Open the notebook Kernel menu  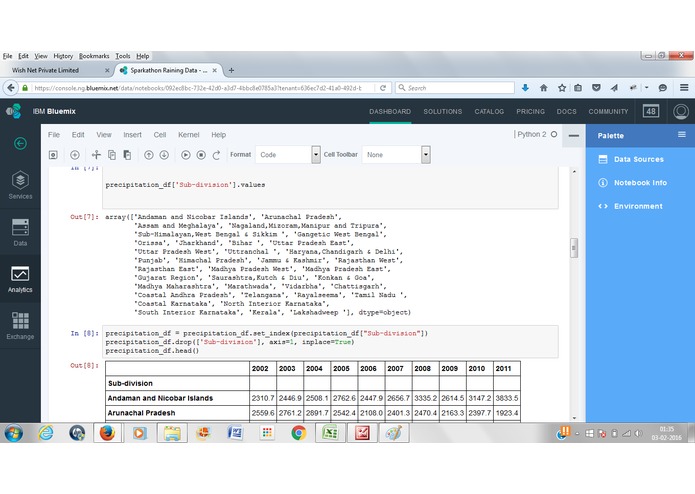click(188, 135)
